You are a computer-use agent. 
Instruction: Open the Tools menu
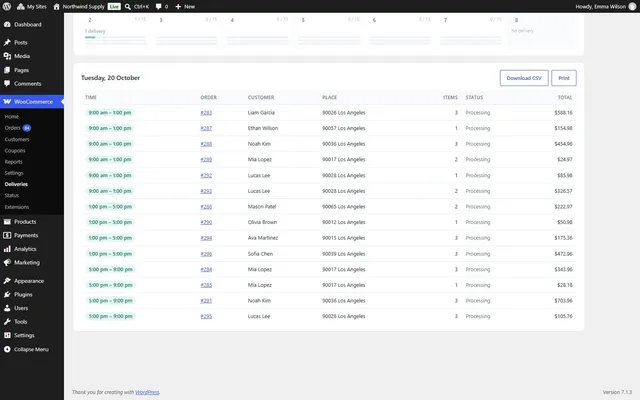tap(32, 322)
